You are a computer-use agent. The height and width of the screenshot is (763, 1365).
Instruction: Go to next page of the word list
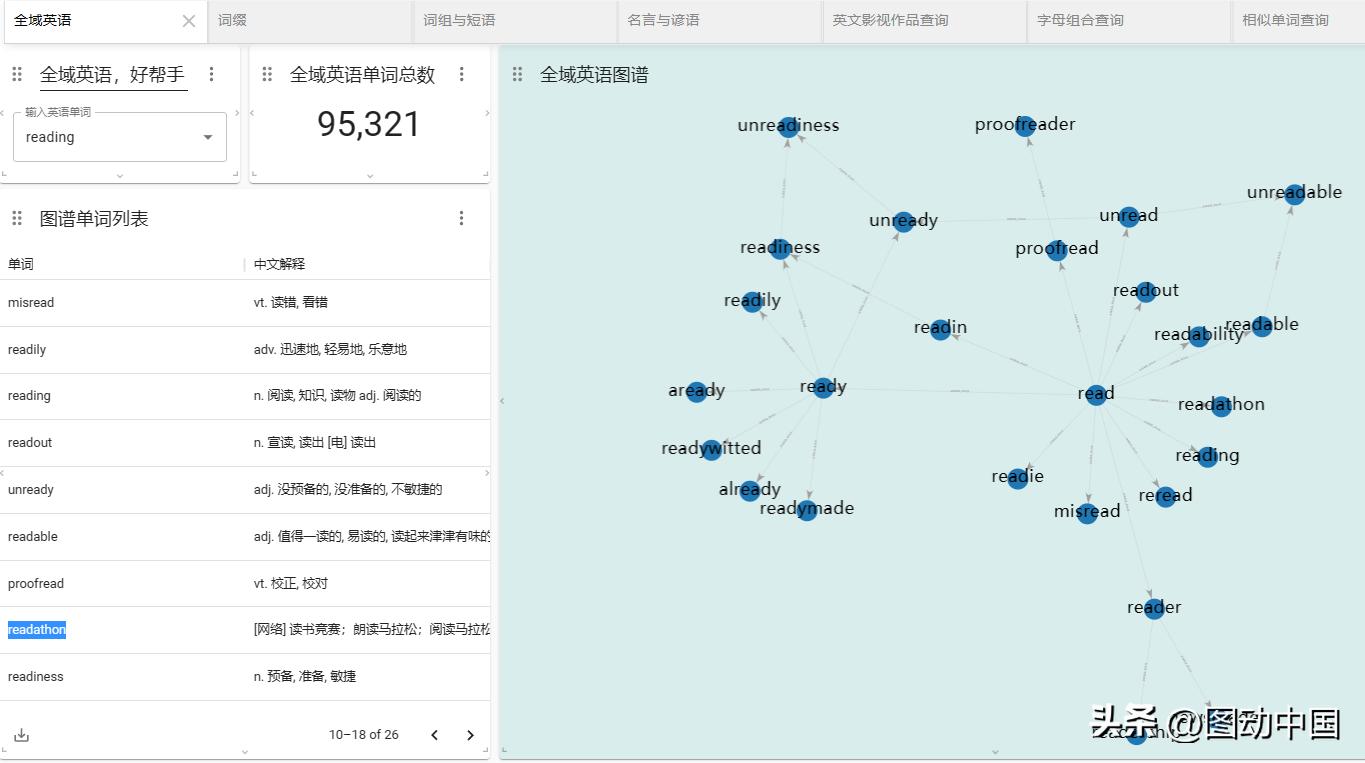470,734
